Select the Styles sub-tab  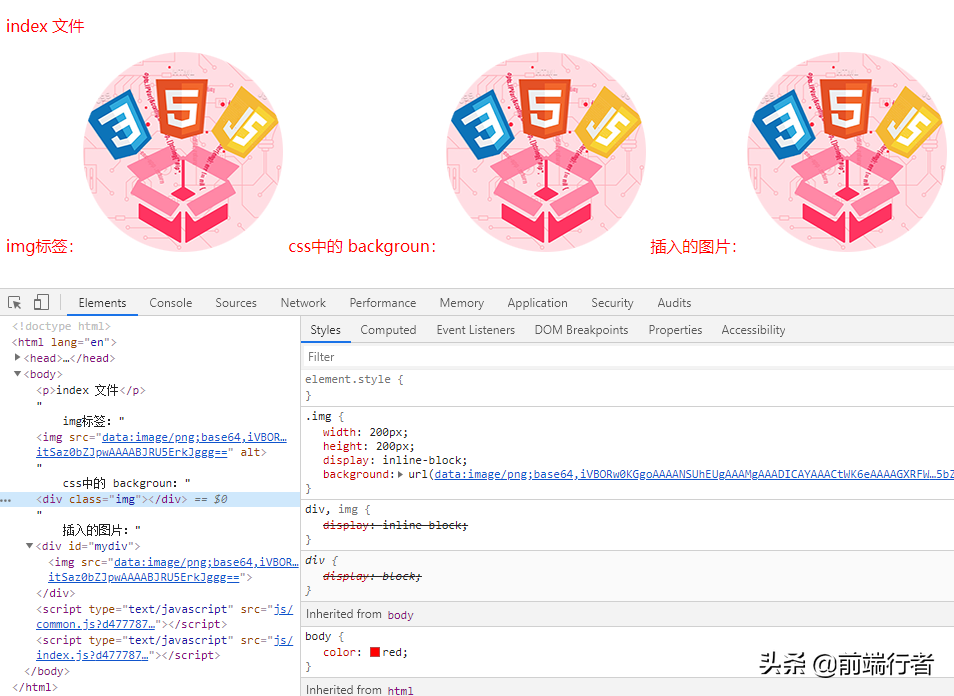click(x=326, y=330)
